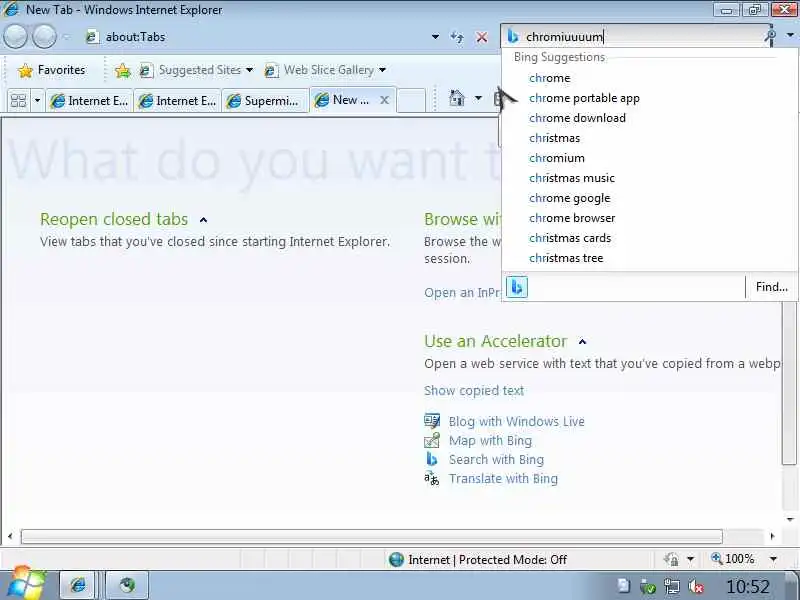Select the 'christmas cards' suggestion
Image resolution: width=800 pixels, height=600 pixels.
tap(570, 238)
